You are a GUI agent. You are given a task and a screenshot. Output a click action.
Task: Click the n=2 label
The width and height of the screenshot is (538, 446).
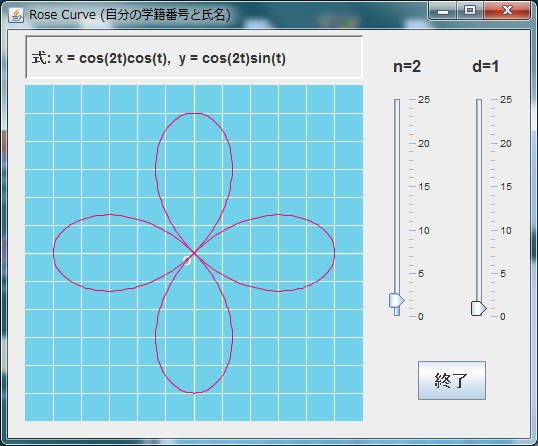407,67
